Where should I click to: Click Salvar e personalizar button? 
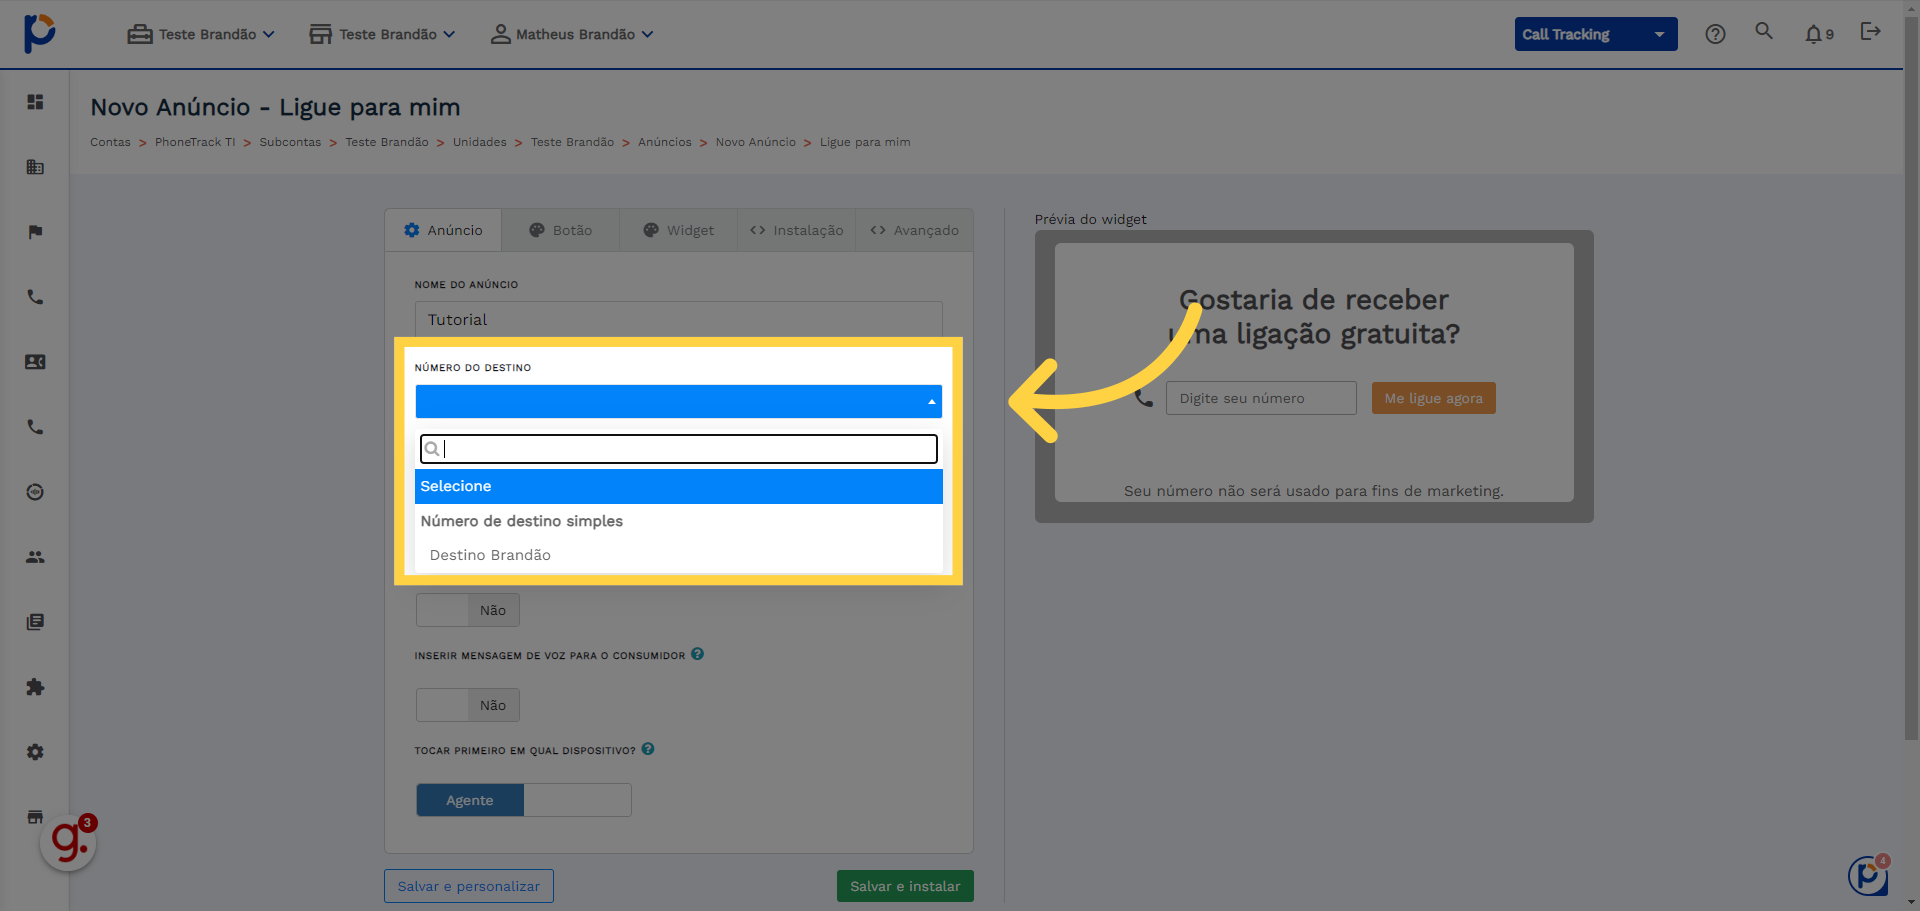tap(469, 886)
